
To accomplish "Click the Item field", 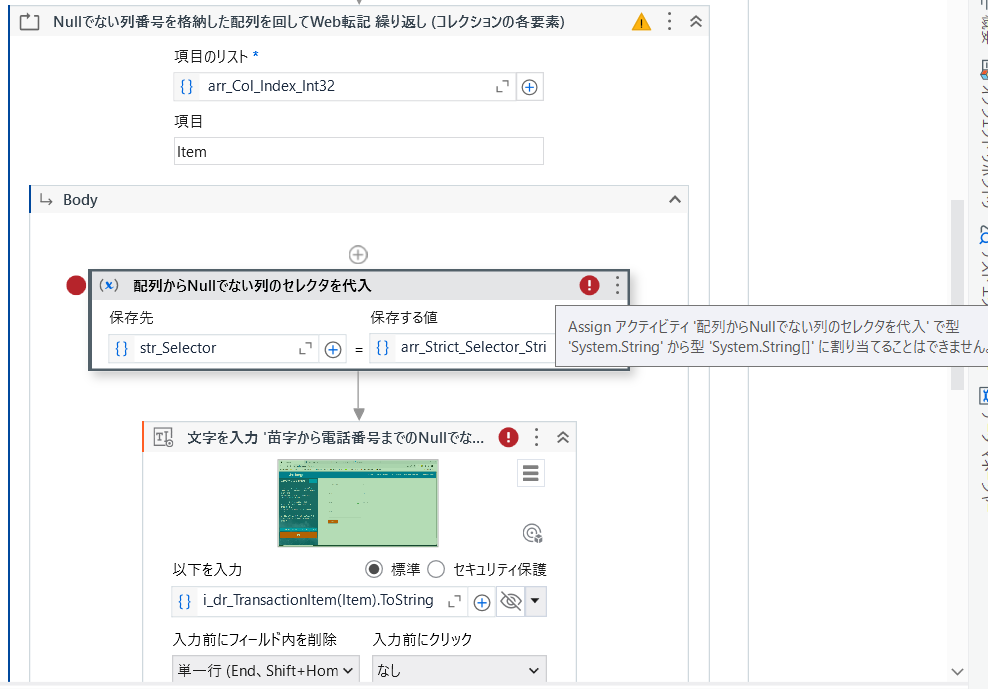I will (x=359, y=151).
